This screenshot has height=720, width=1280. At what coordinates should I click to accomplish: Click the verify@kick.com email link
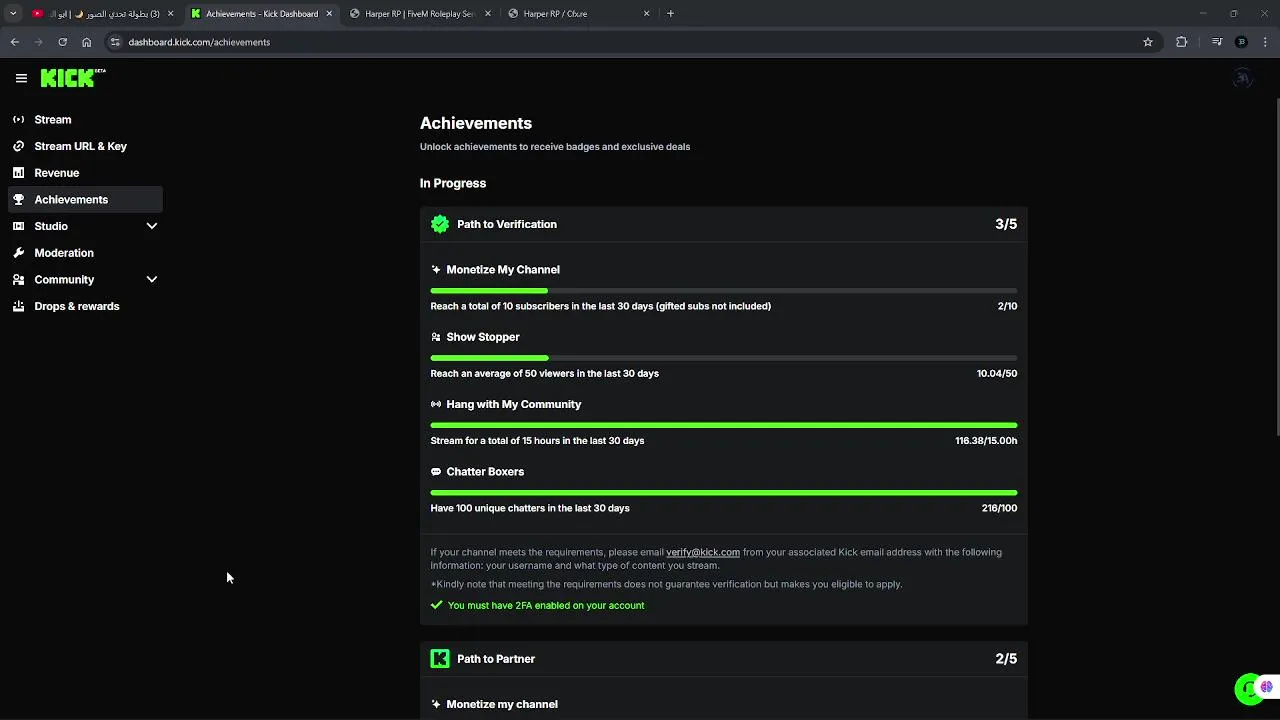[702, 552]
